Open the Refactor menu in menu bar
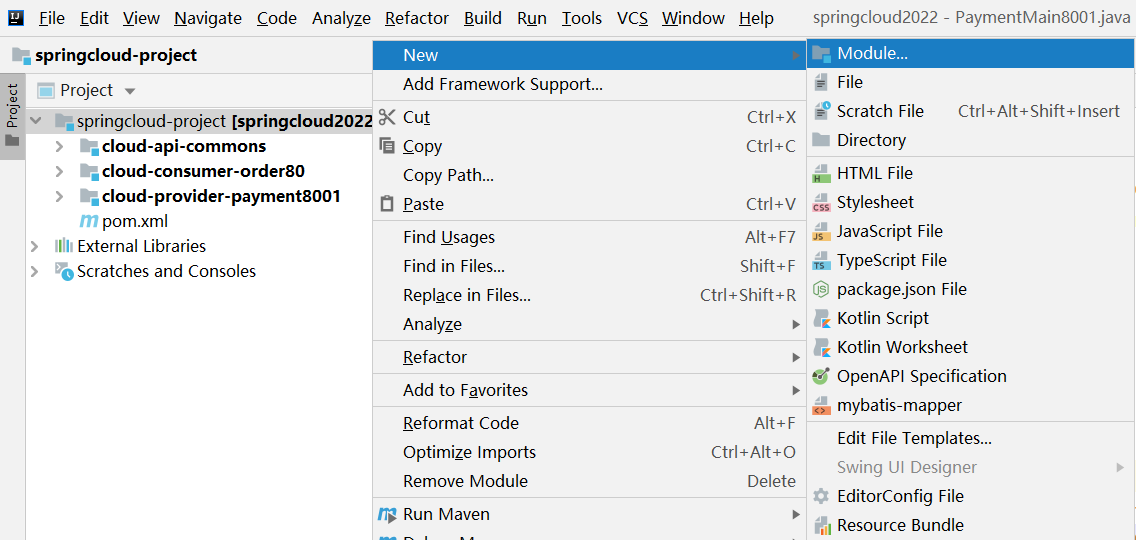 (x=417, y=18)
